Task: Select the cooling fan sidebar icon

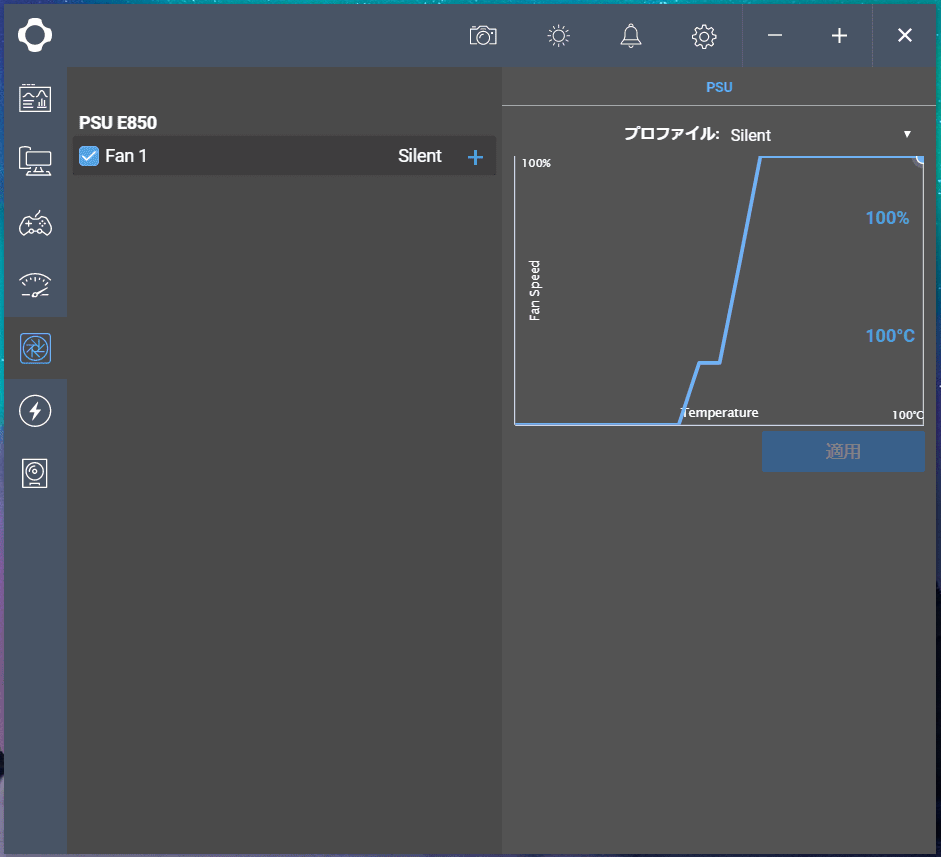Action: coord(35,348)
